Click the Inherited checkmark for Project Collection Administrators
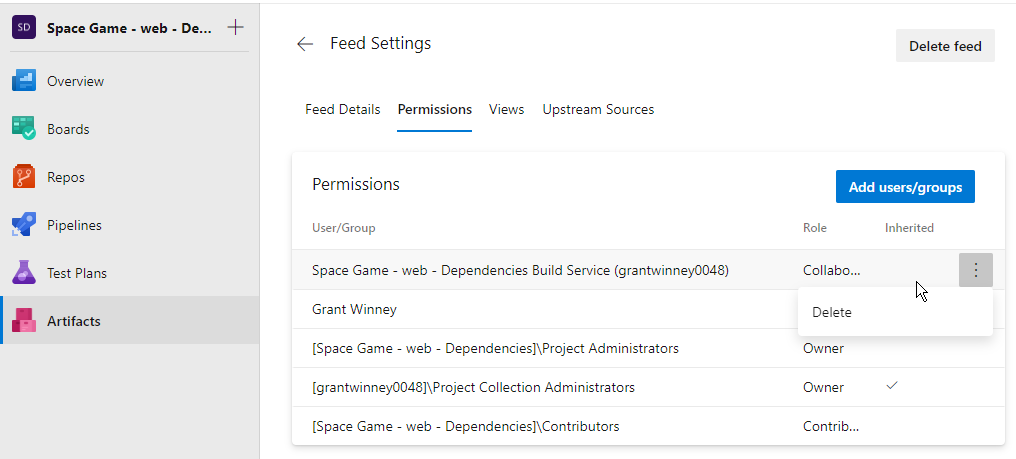 click(892, 386)
